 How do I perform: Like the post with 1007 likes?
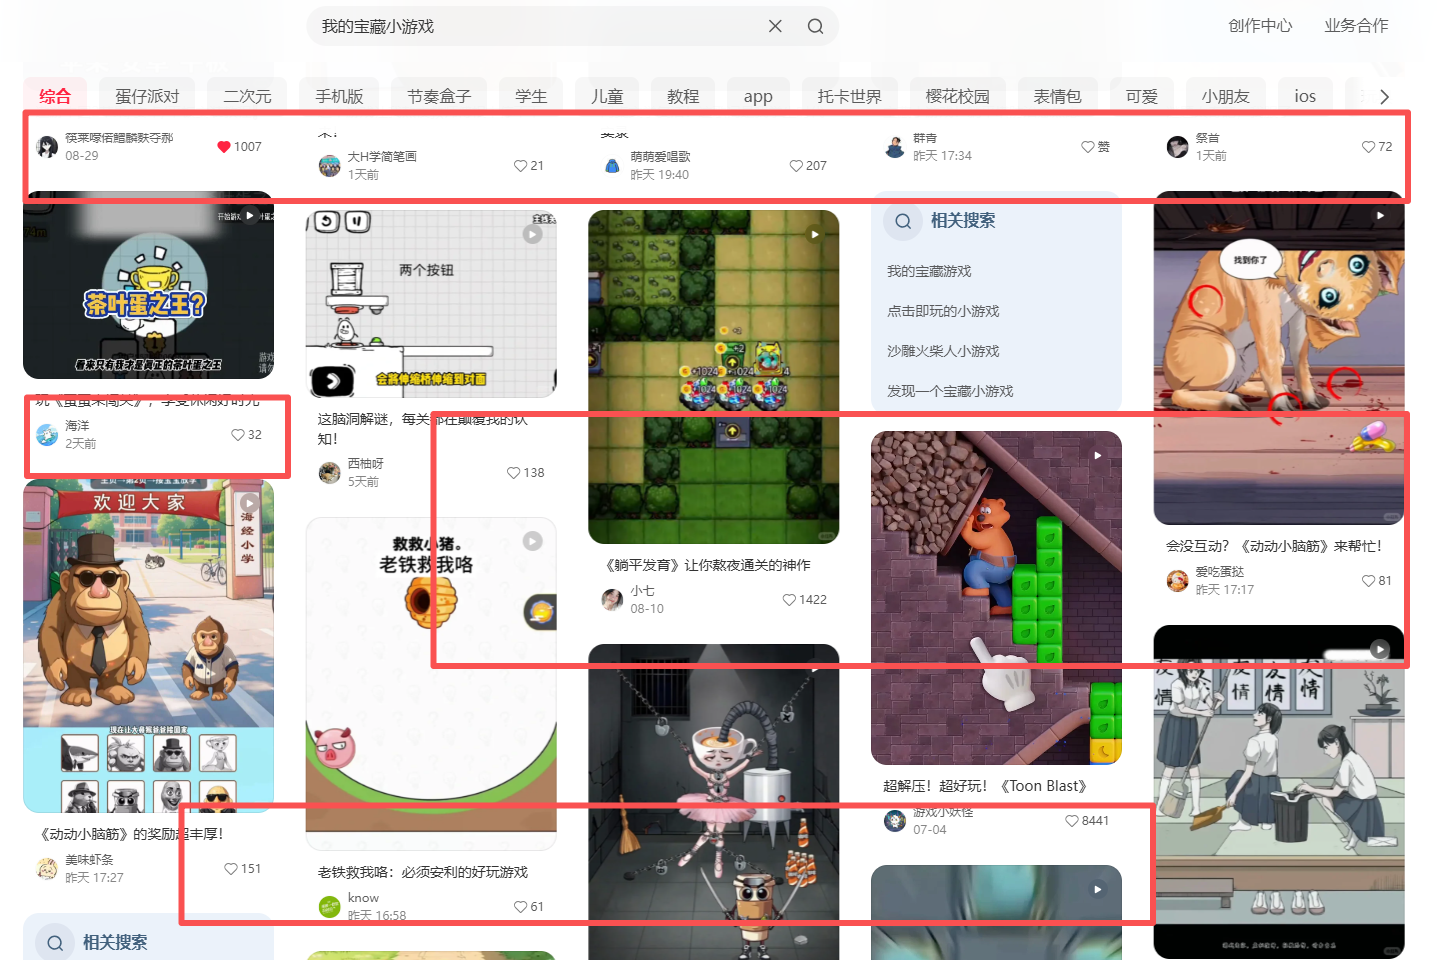click(x=224, y=147)
